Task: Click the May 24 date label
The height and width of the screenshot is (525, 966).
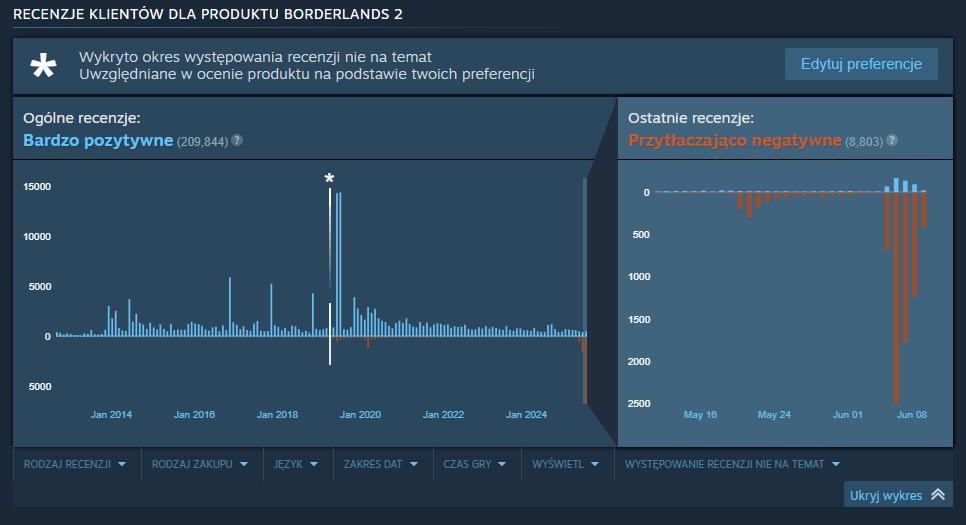Action: (x=774, y=415)
